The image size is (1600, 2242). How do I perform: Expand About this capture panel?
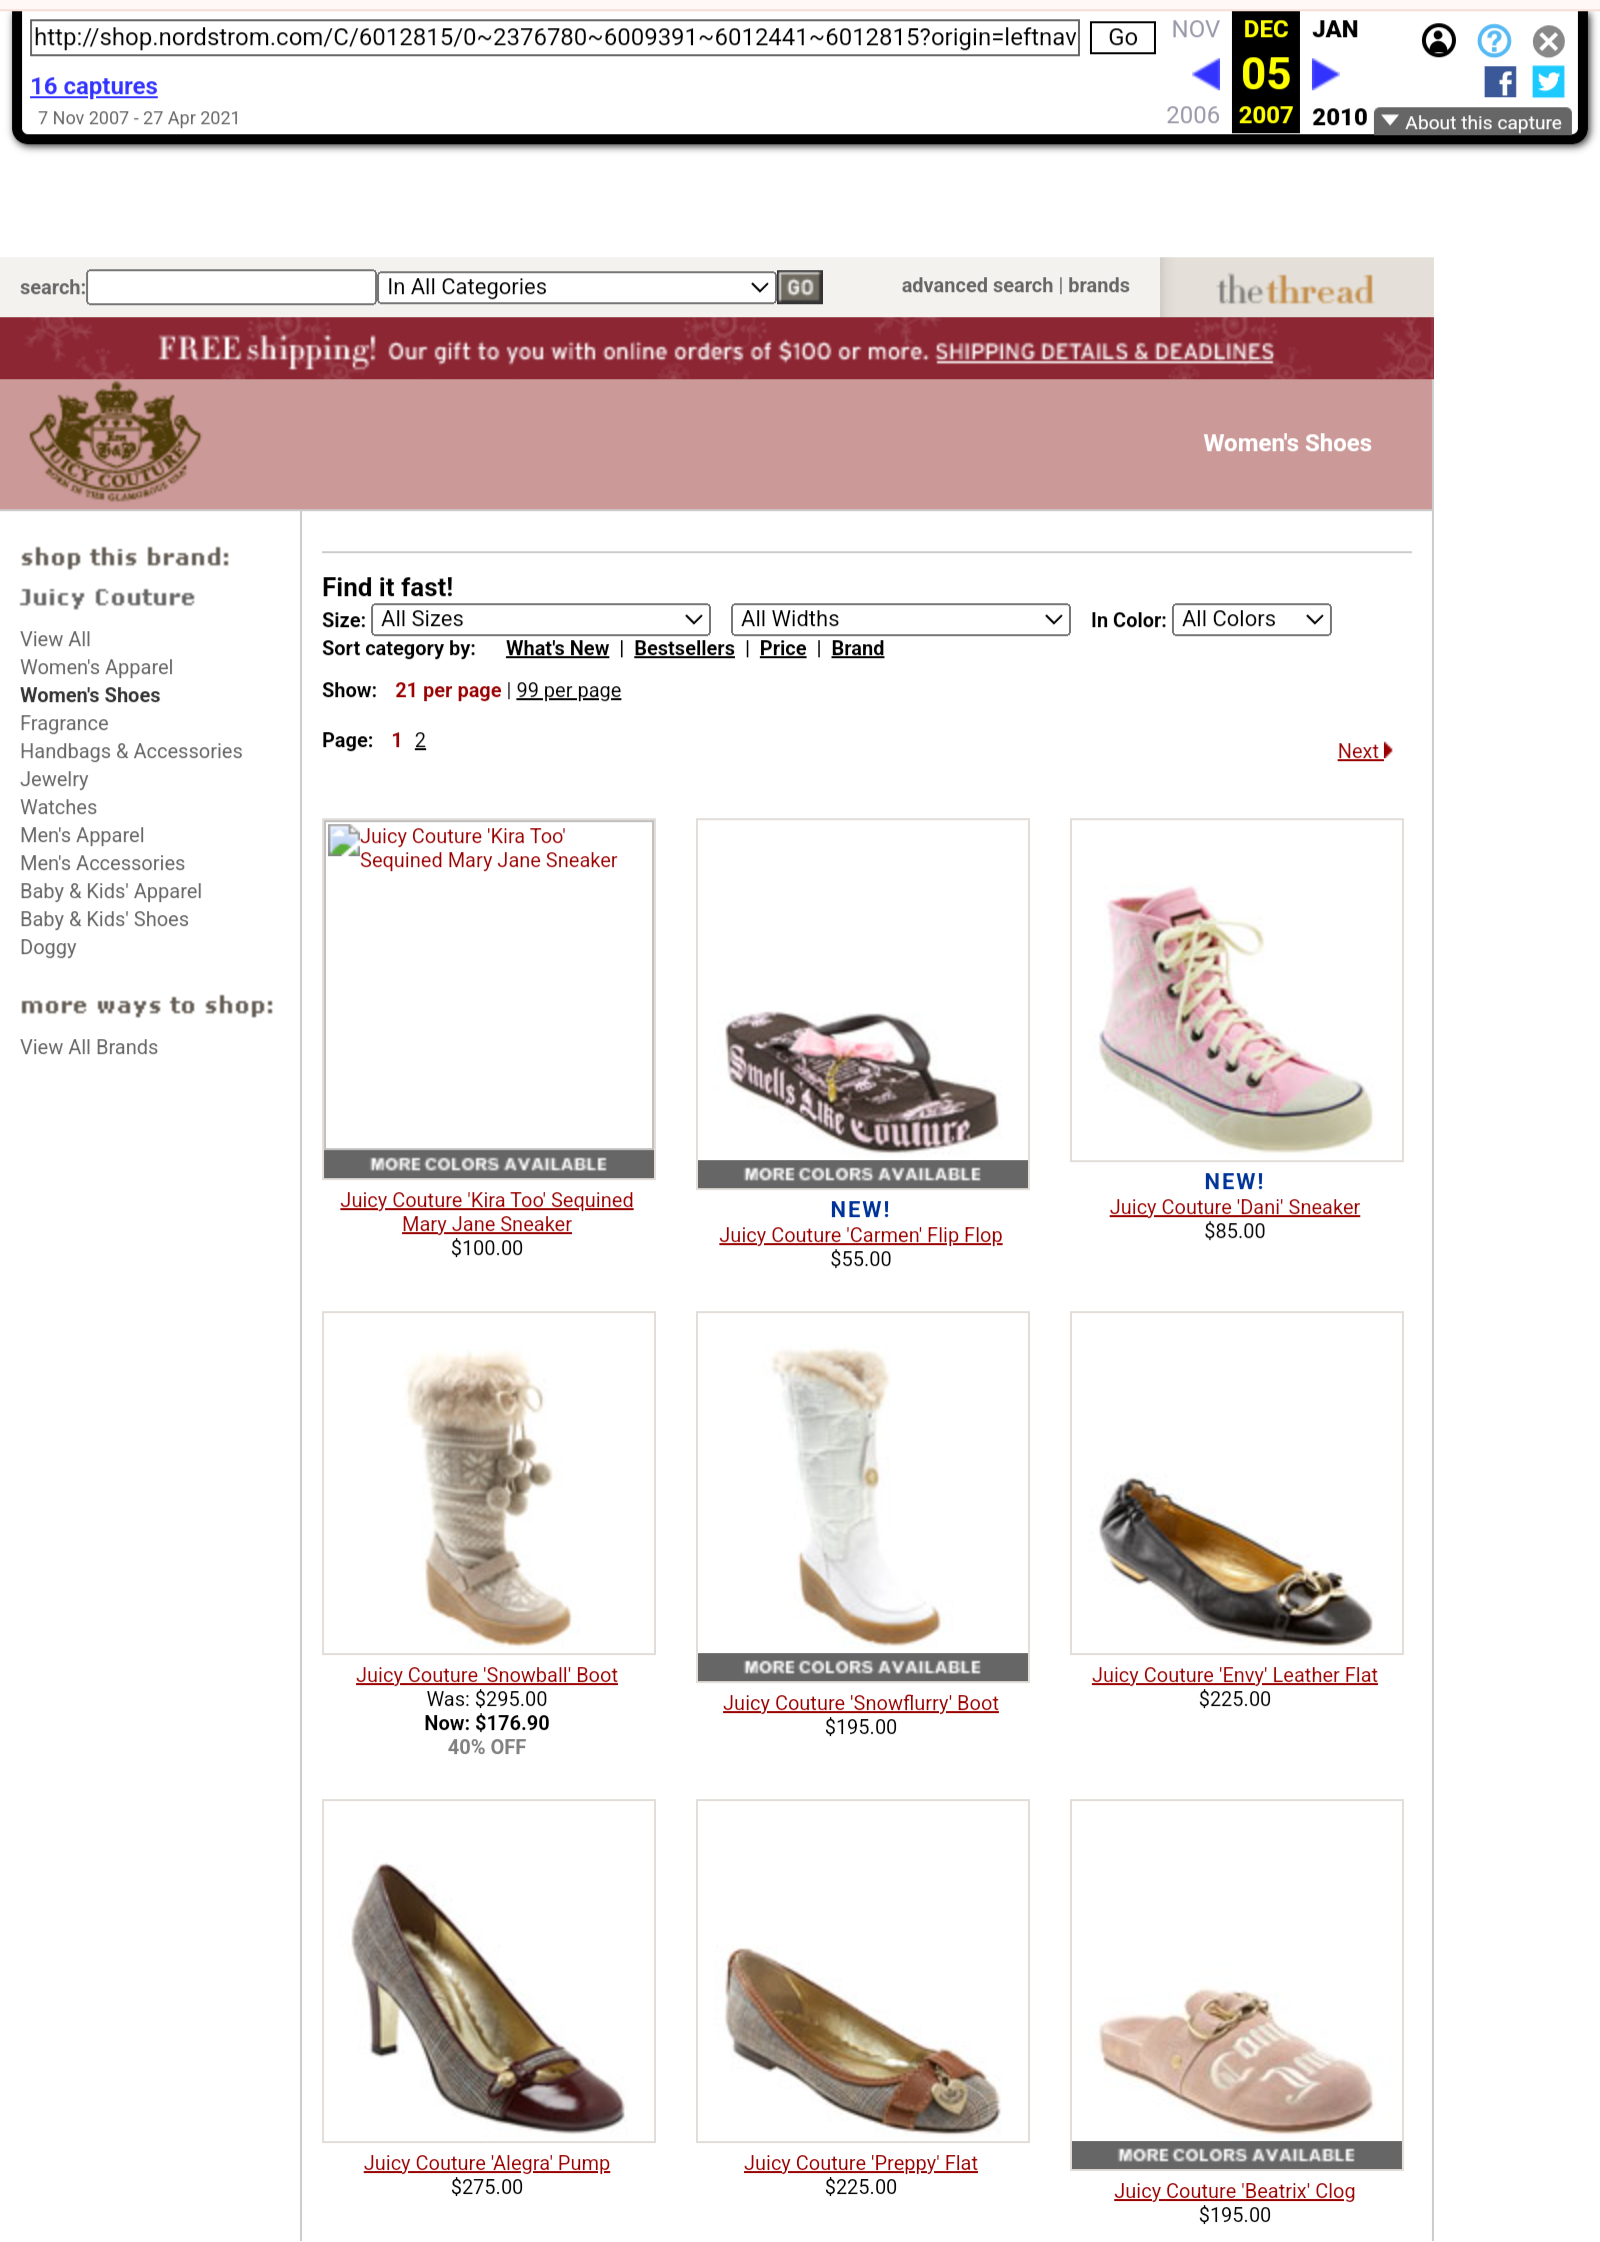[x=1473, y=122]
